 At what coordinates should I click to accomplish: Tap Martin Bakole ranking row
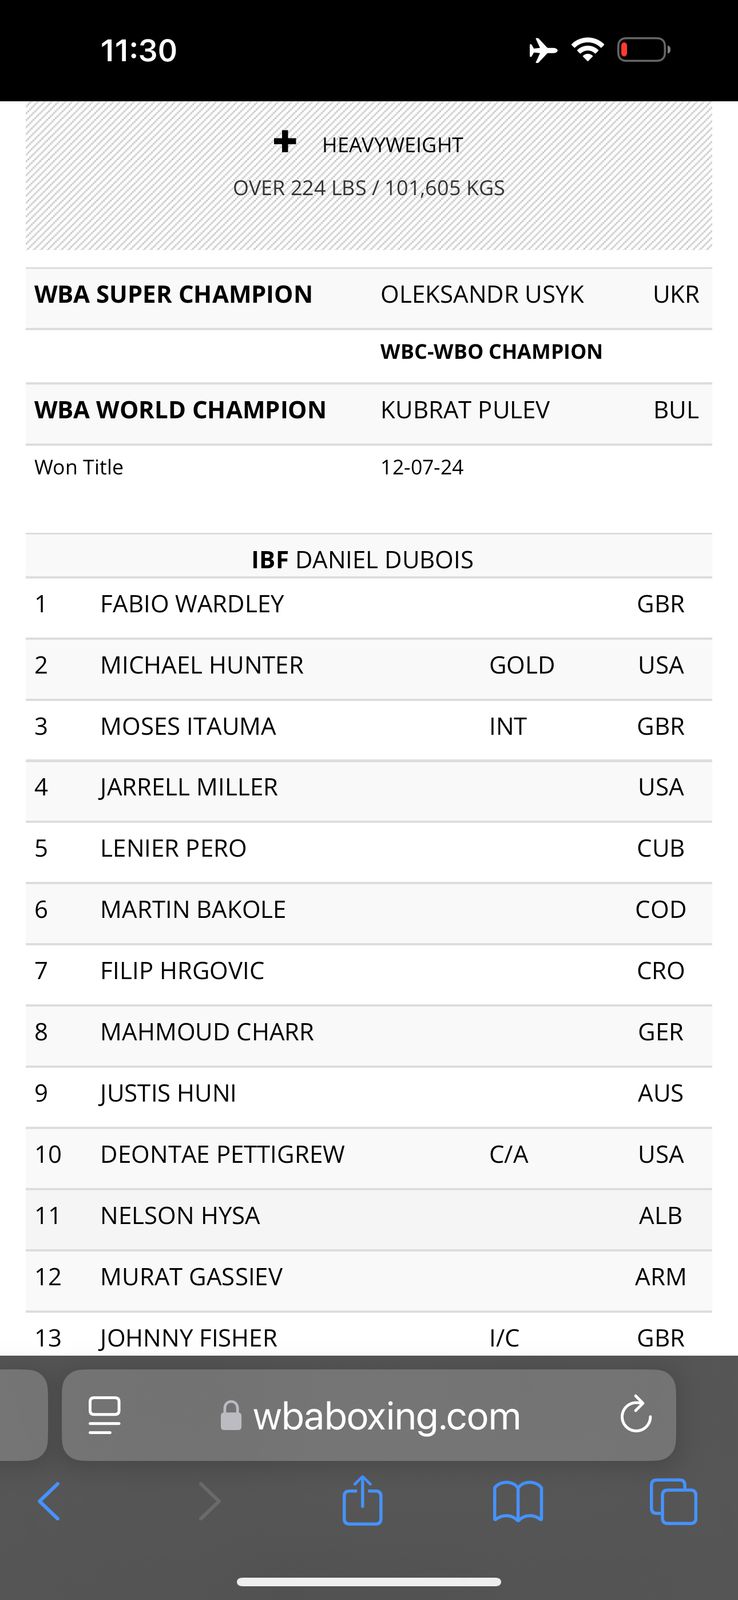tap(193, 909)
